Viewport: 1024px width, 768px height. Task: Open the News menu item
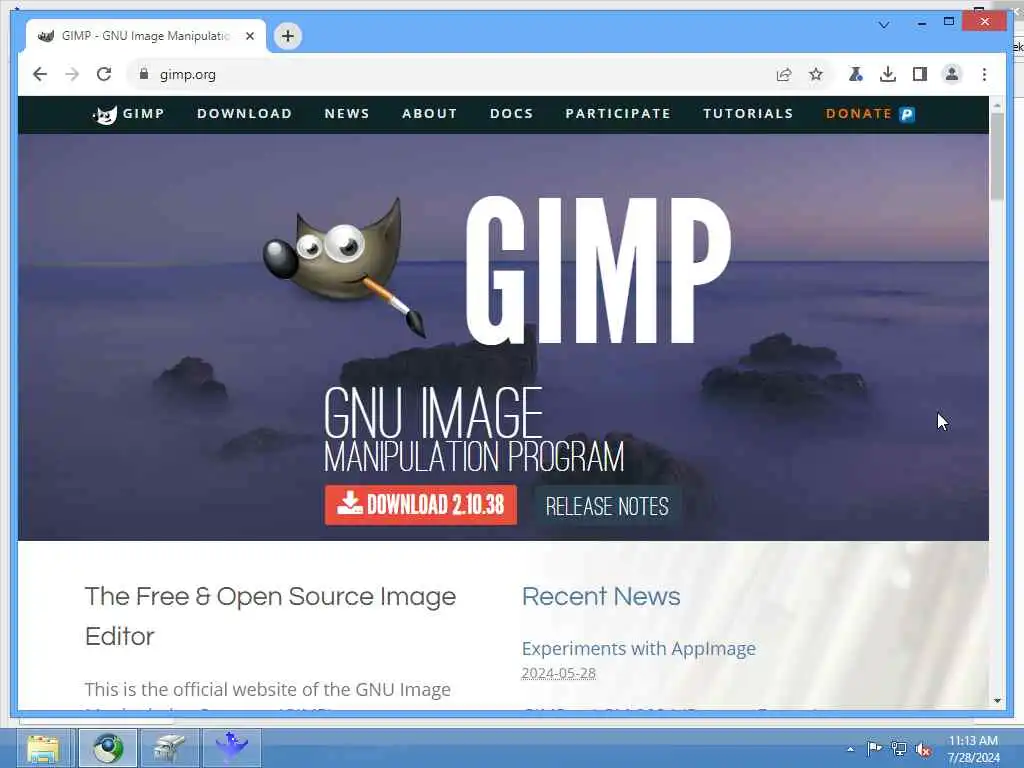pyautogui.click(x=347, y=114)
